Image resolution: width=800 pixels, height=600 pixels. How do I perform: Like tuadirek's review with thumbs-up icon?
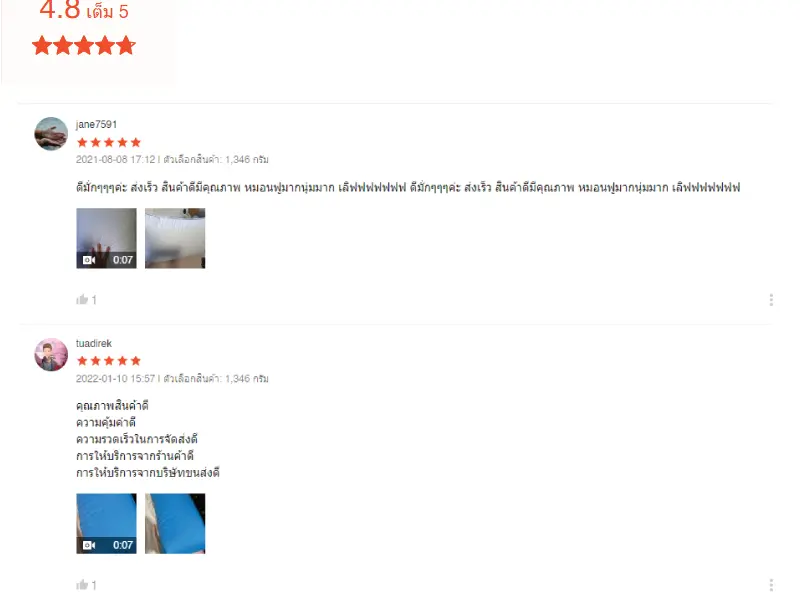coord(82,585)
